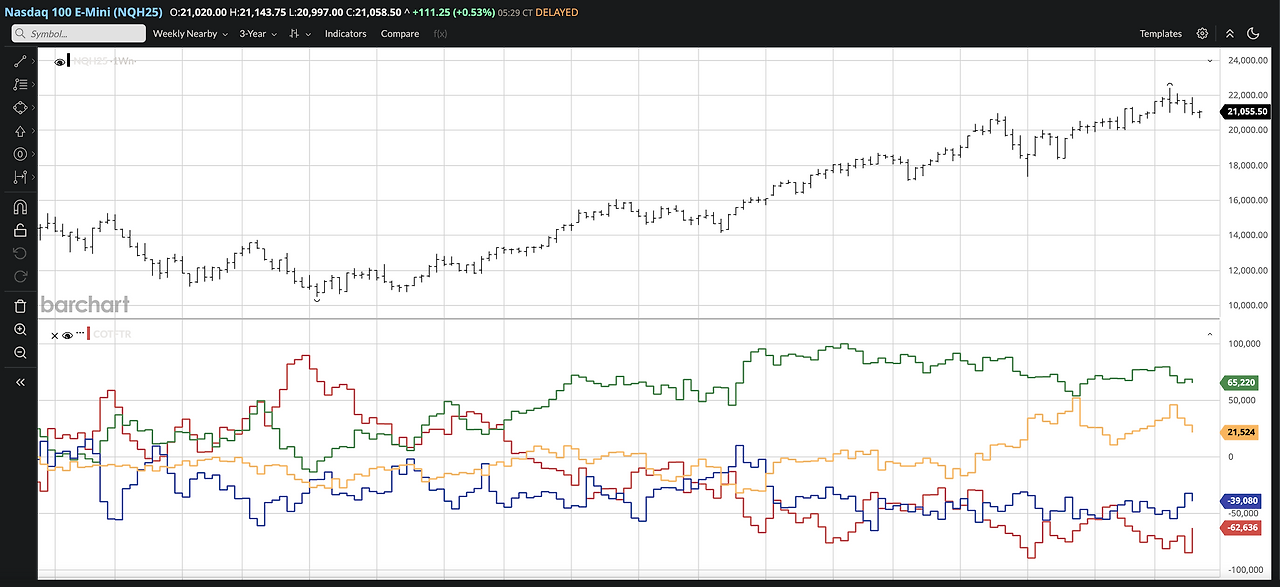Image resolution: width=1280 pixels, height=587 pixels.
Task: Collapse the top chart header
Action: click(x=1230, y=33)
